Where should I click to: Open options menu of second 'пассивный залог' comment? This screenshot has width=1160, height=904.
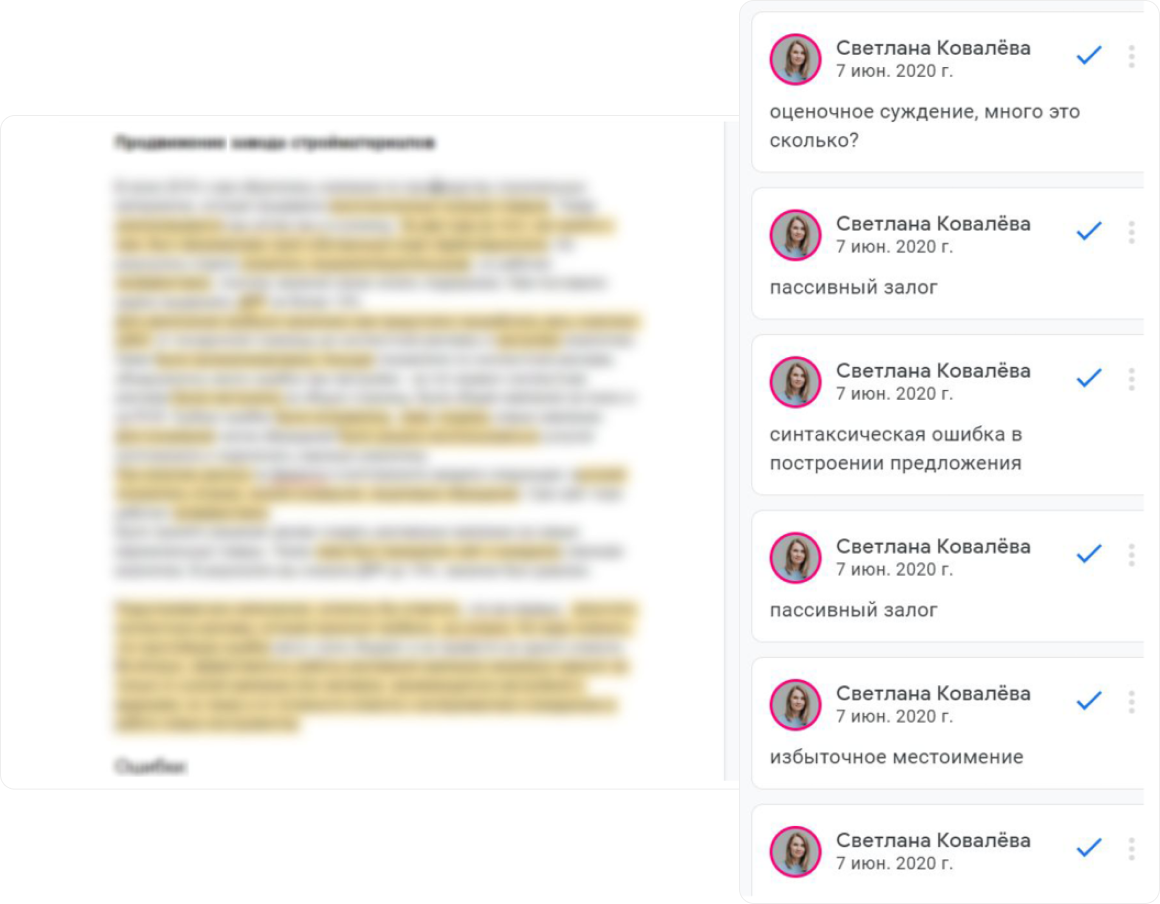1131,555
